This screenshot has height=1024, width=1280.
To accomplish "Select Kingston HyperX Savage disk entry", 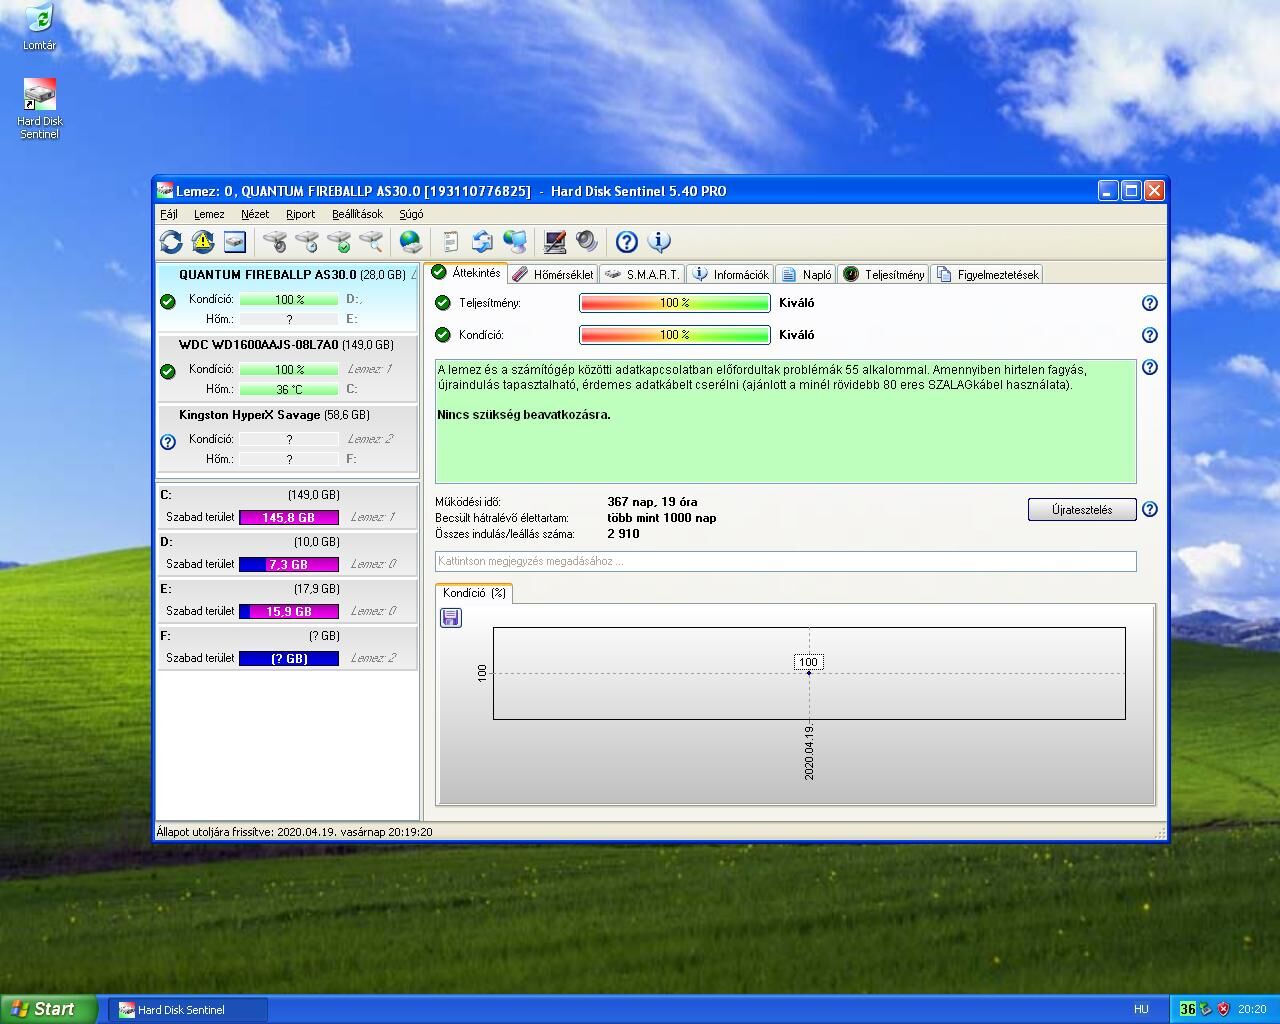I will [287, 437].
